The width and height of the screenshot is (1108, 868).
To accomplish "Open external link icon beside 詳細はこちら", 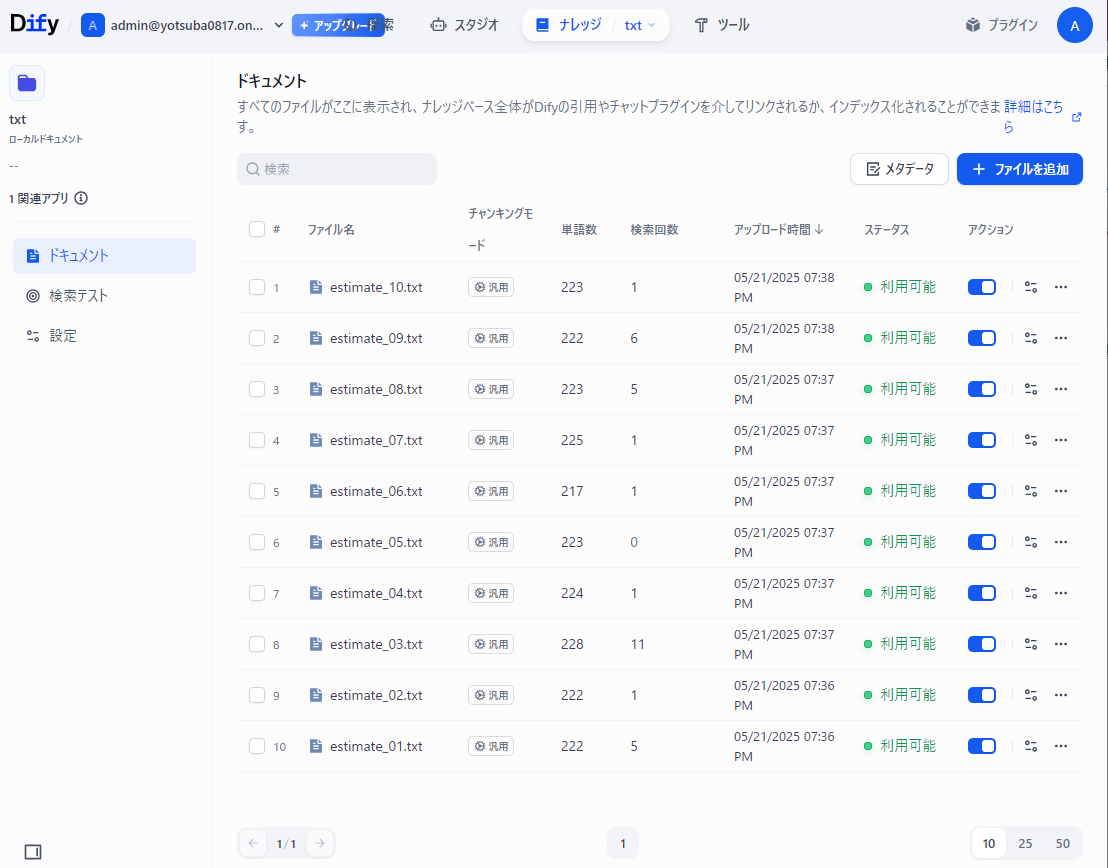I will [1076, 117].
